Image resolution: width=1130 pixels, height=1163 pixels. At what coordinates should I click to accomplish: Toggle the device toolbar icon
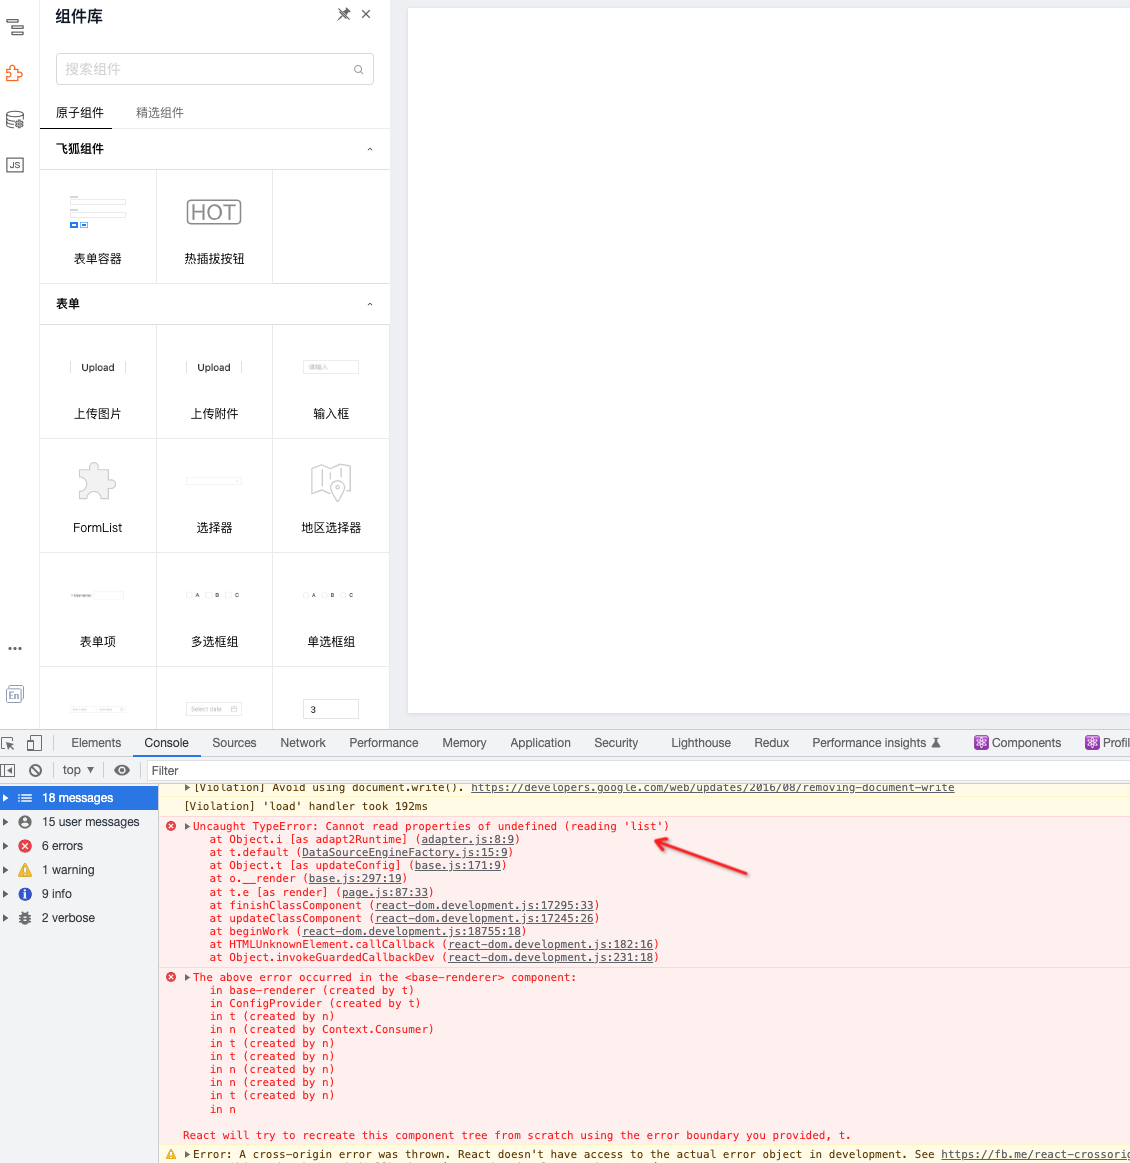point(34,743)
